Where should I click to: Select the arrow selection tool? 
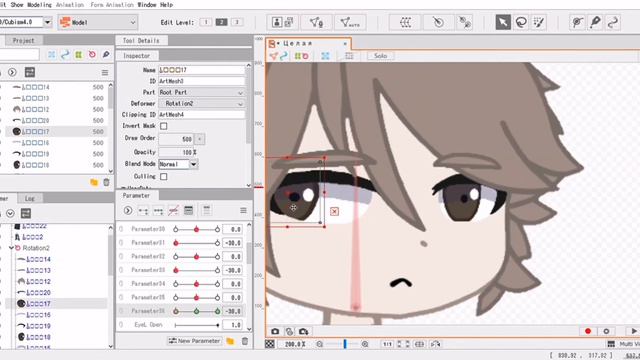(503, 22)
